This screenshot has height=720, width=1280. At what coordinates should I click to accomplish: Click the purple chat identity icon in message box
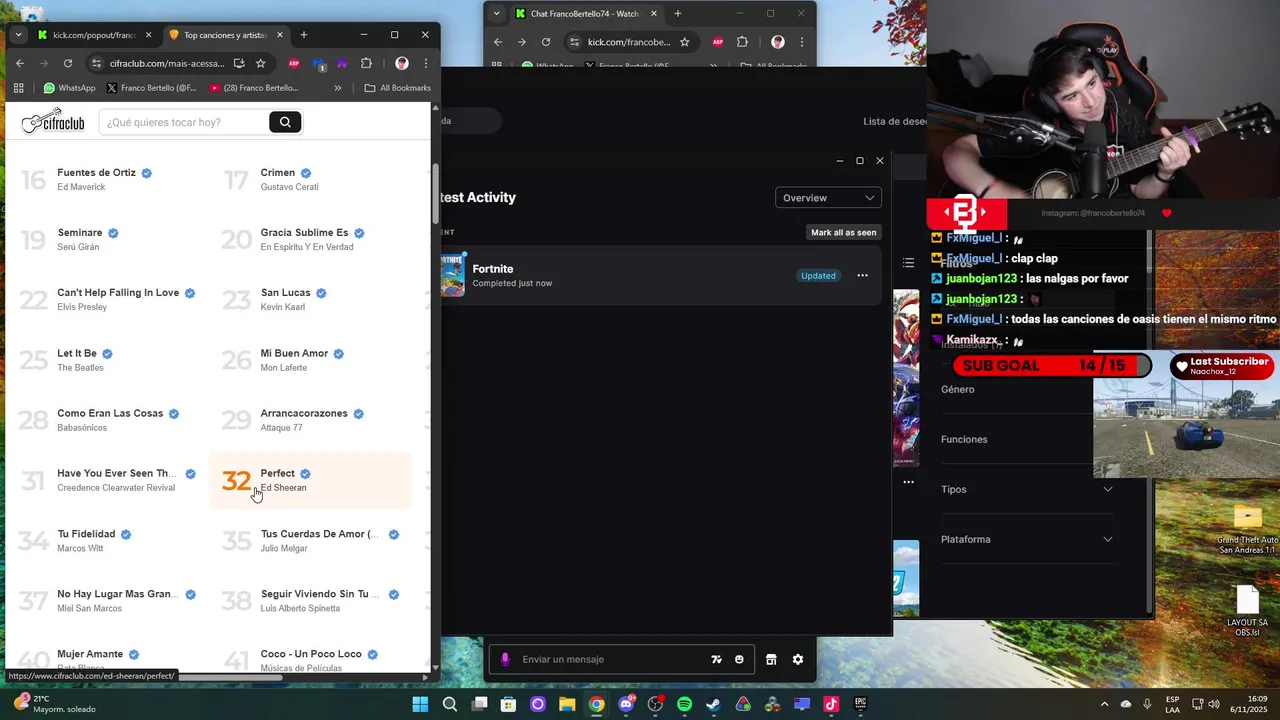coord(505,659)
